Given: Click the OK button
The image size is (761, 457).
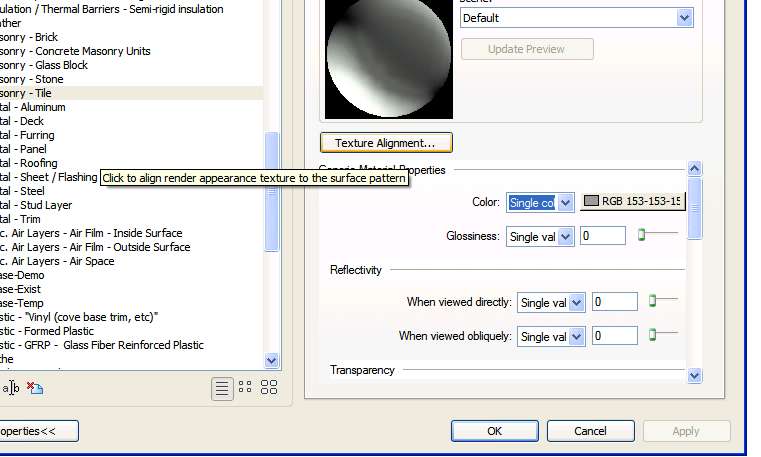Looking at the screenshot, I should (x=495, y=431).
